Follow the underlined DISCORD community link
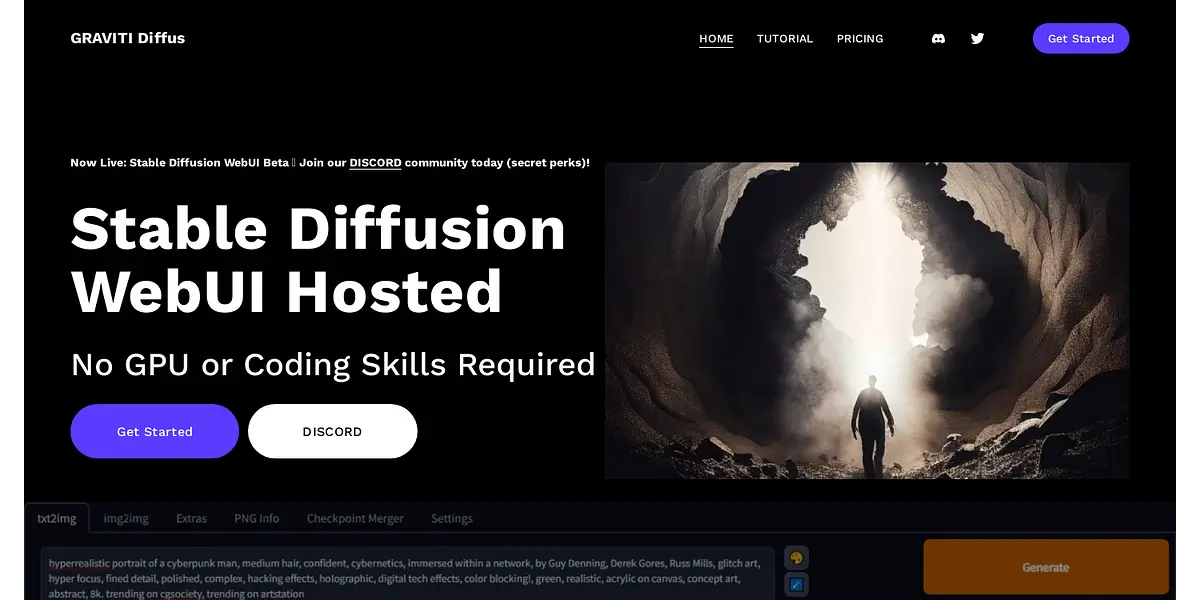Image resolution: width=1200 pixels, height=600 pixels. (375, 162)
